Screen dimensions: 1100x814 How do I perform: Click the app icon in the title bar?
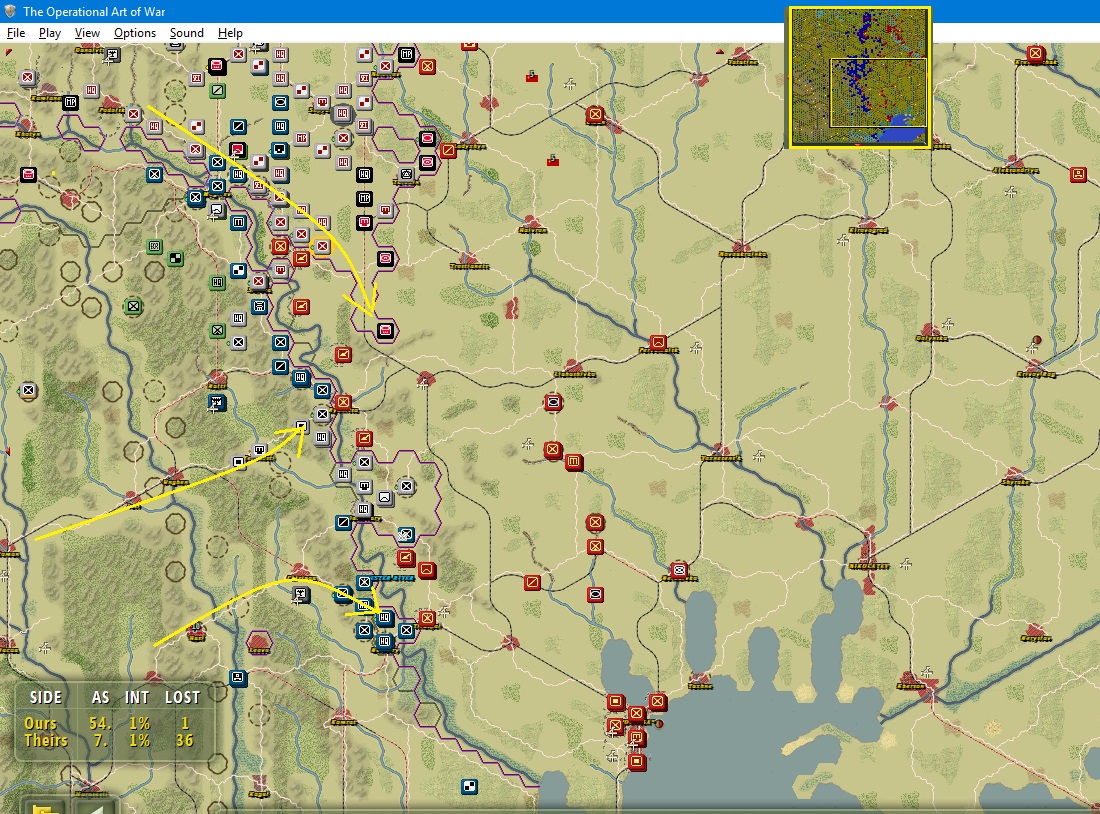[x=11, y=11]
